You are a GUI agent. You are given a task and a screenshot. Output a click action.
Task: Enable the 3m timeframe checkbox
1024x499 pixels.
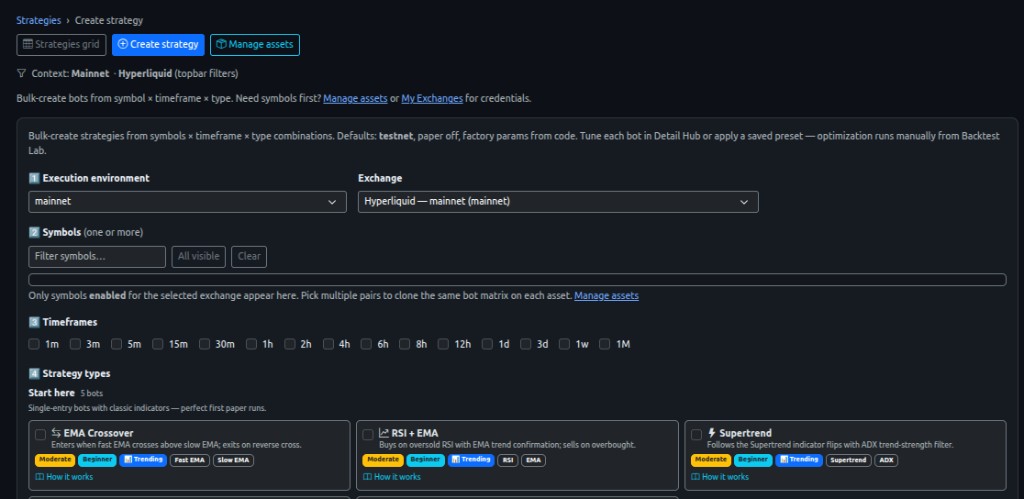(x=75, y=344)
